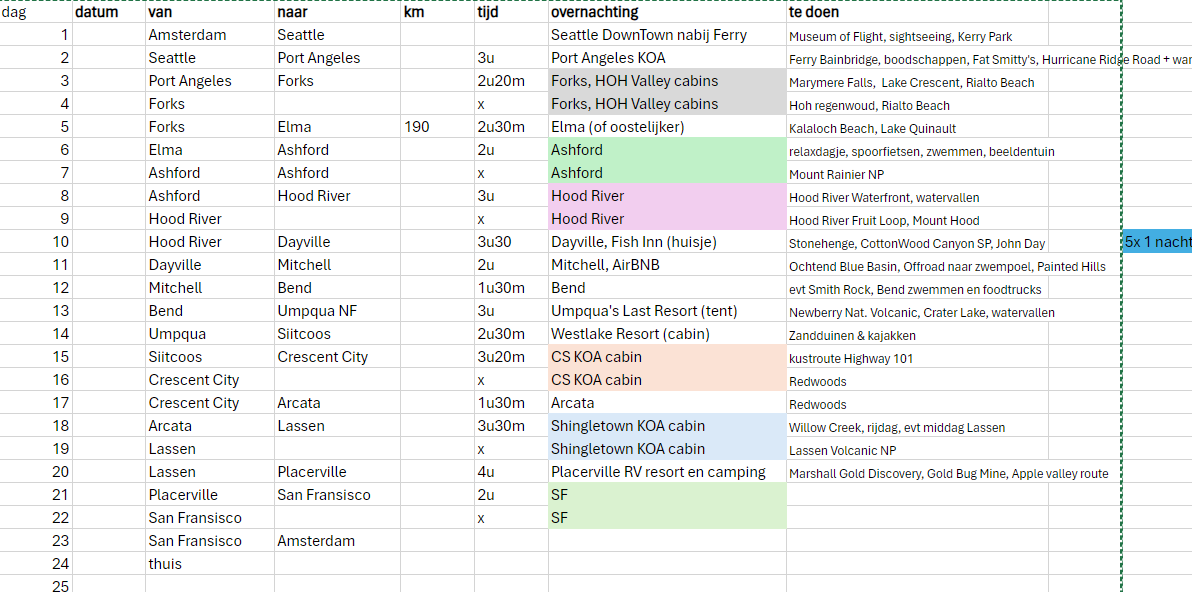Click the blue '5x 1 nacht' cell

tap(1157, 242)
